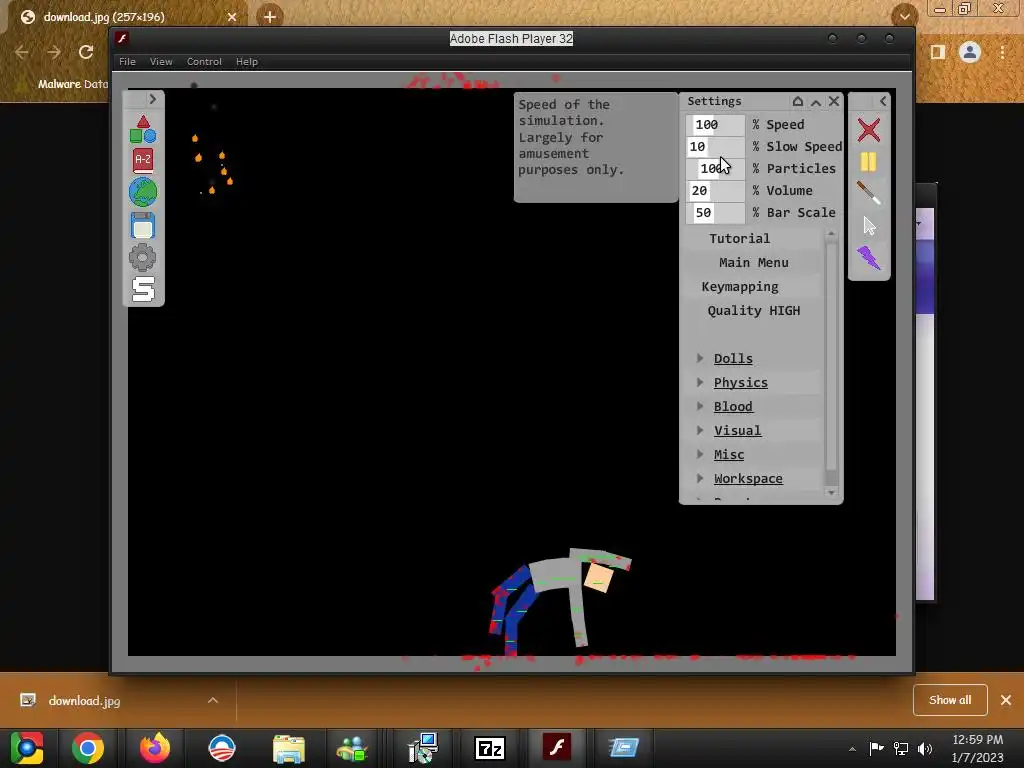Close the download.jpg browser tab
This screenshot has width=1024, height=768.
click(232, 17)
